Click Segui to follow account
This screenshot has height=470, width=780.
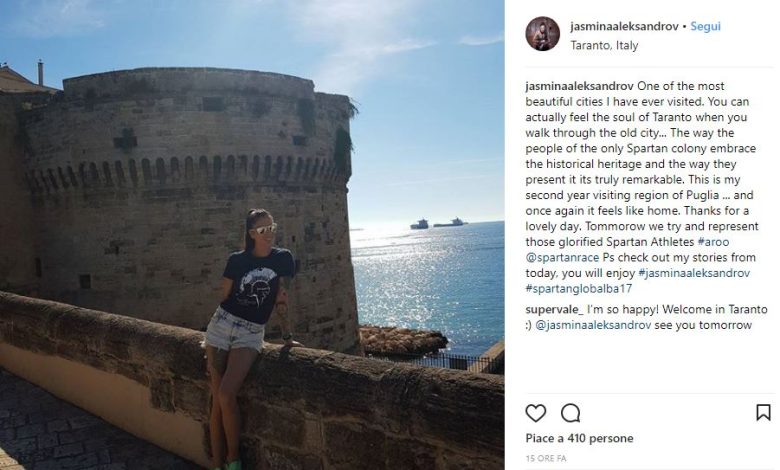click(x=705, y=26)
